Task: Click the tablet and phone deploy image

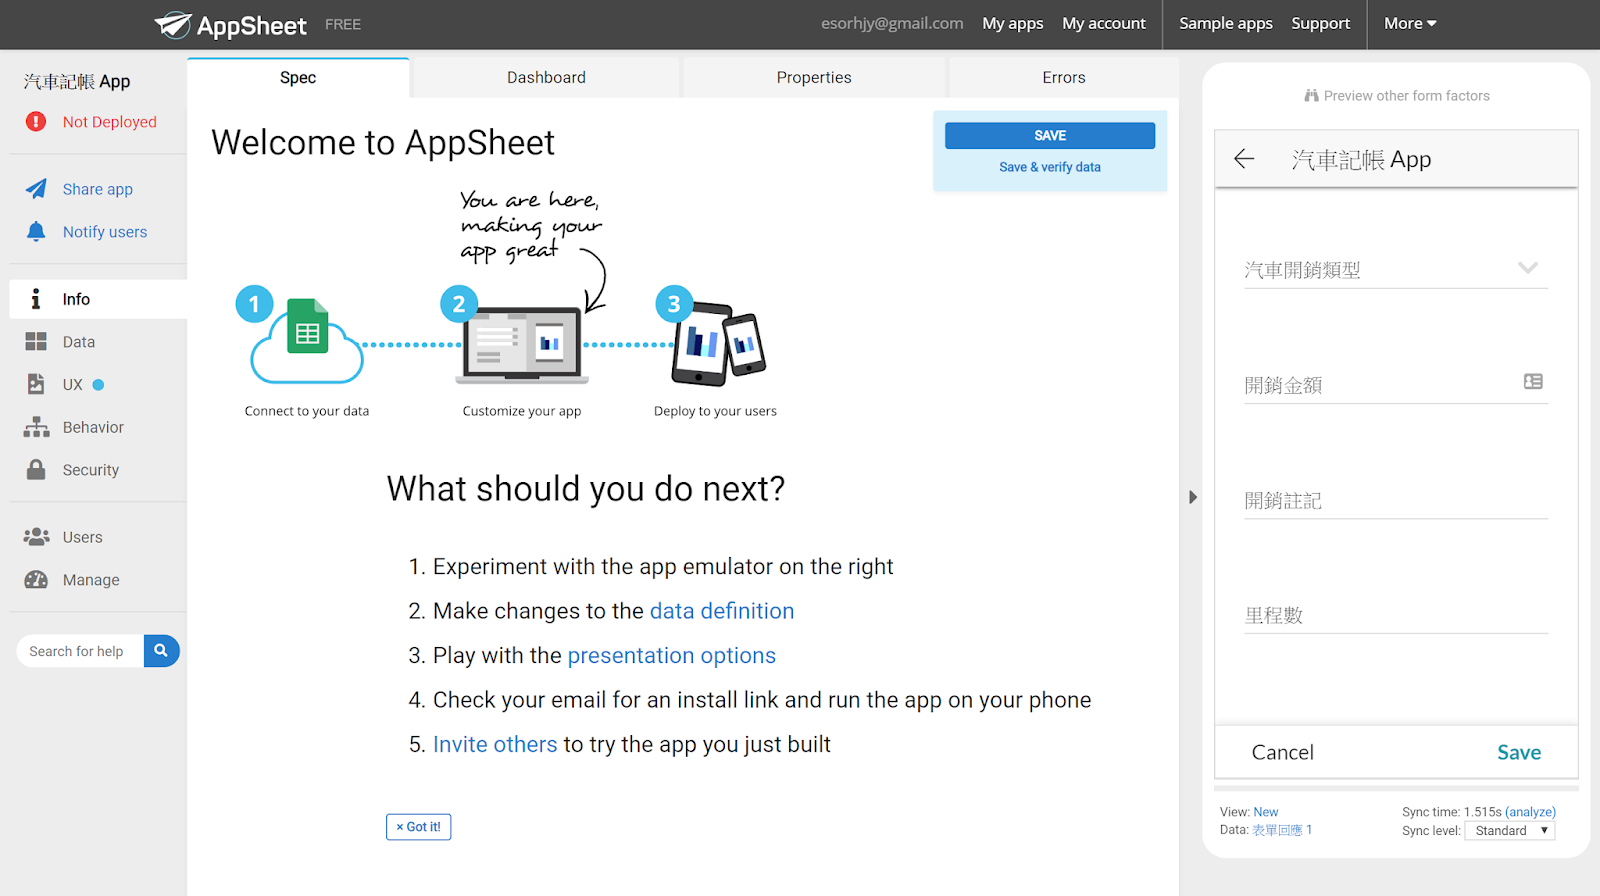Action: click(718, 344)
